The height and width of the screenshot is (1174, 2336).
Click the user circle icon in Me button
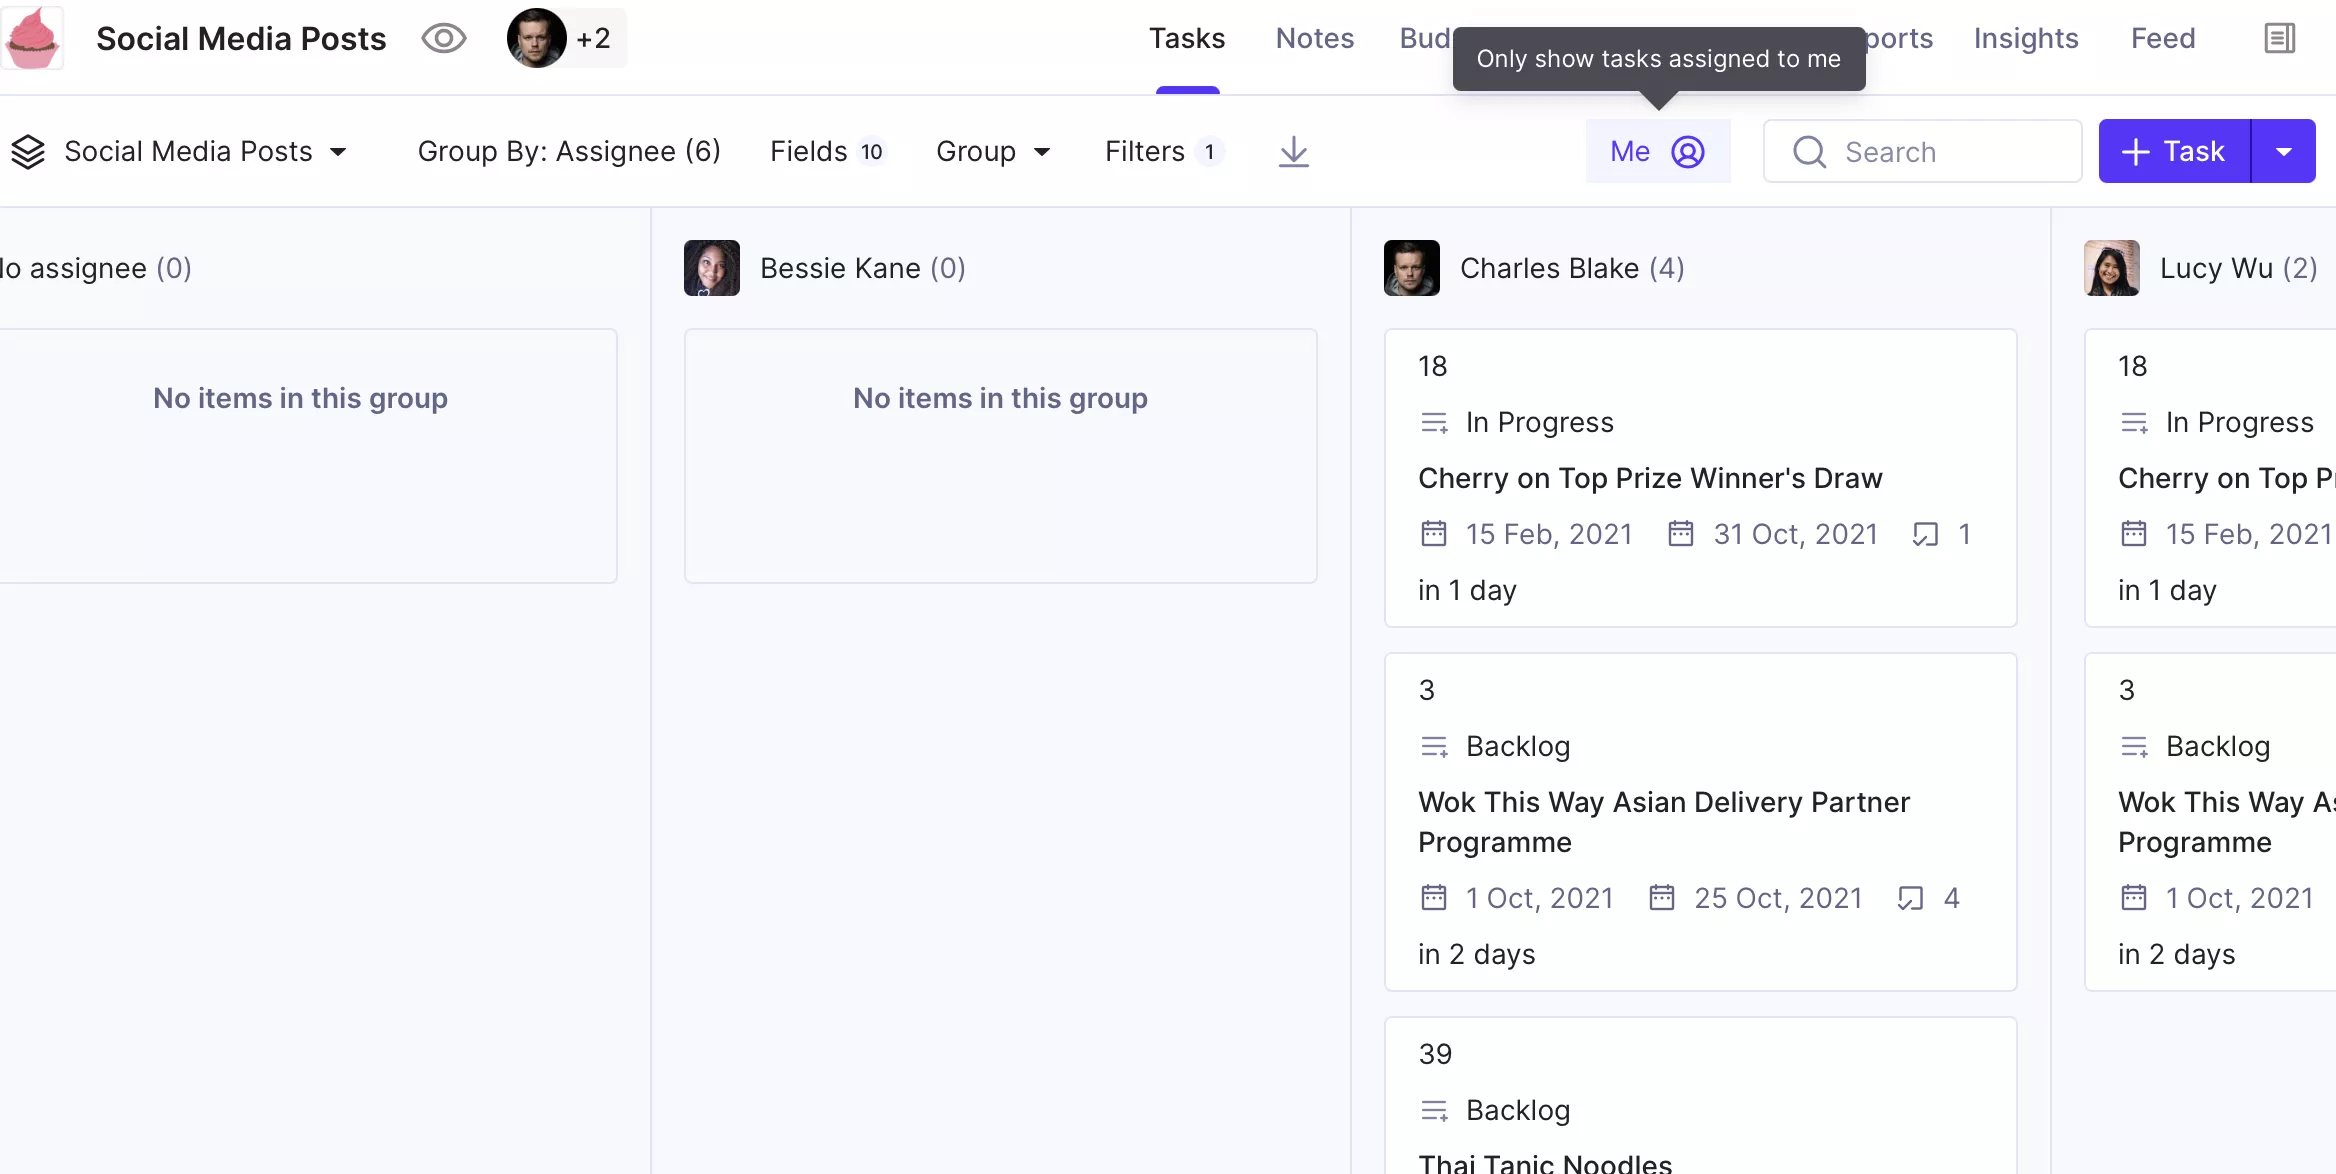pyautogui.click(x=1688, y=152)
